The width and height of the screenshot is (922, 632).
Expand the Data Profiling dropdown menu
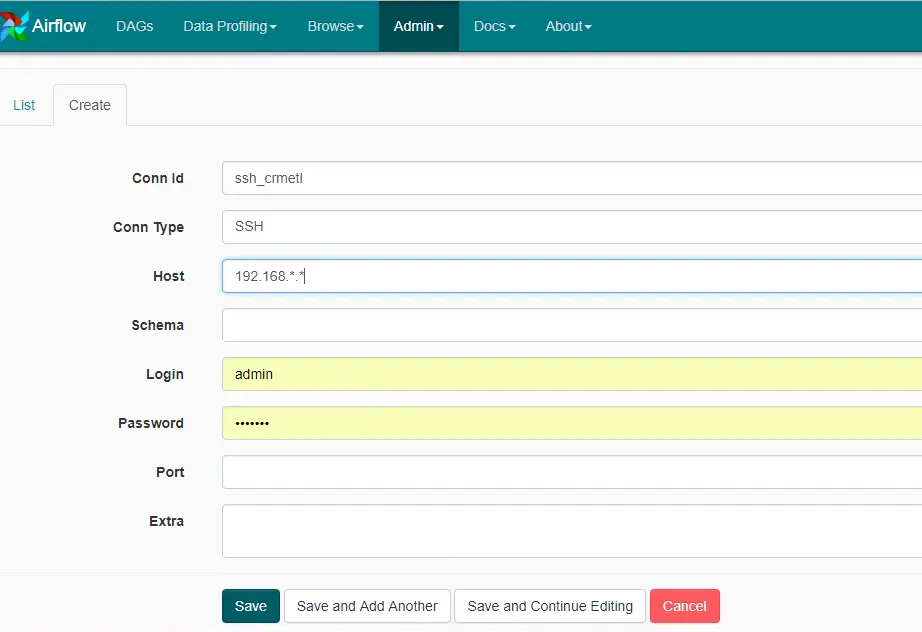point(230,26)
